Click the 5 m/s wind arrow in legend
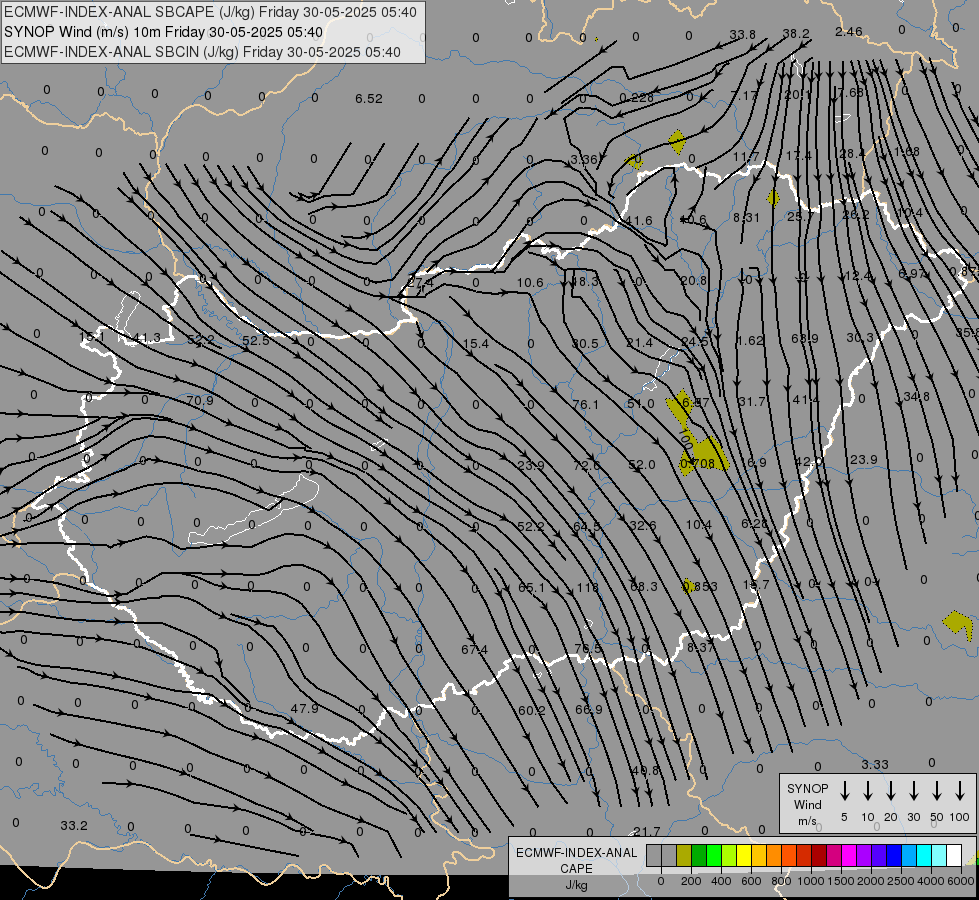Viewport: 979px width, 900px height. tap(844, 791)
